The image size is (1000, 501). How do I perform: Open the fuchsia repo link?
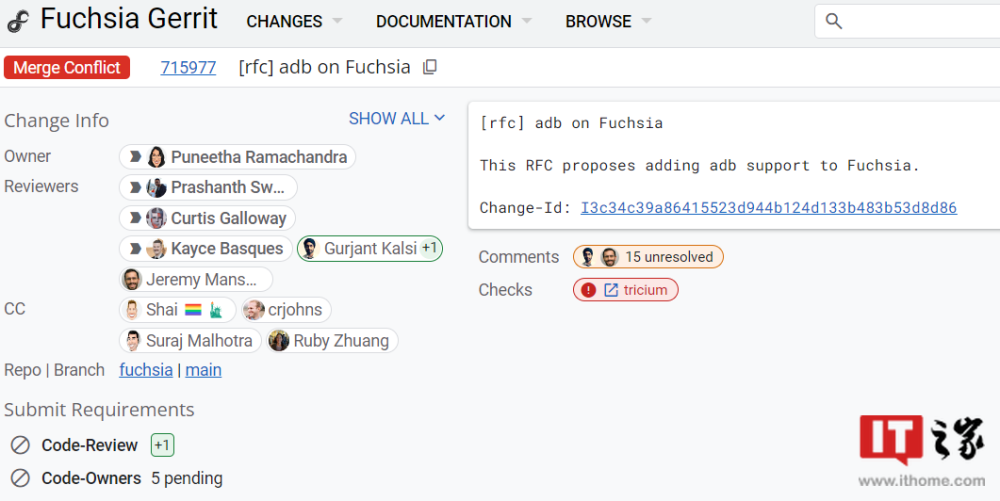(146, 370)
